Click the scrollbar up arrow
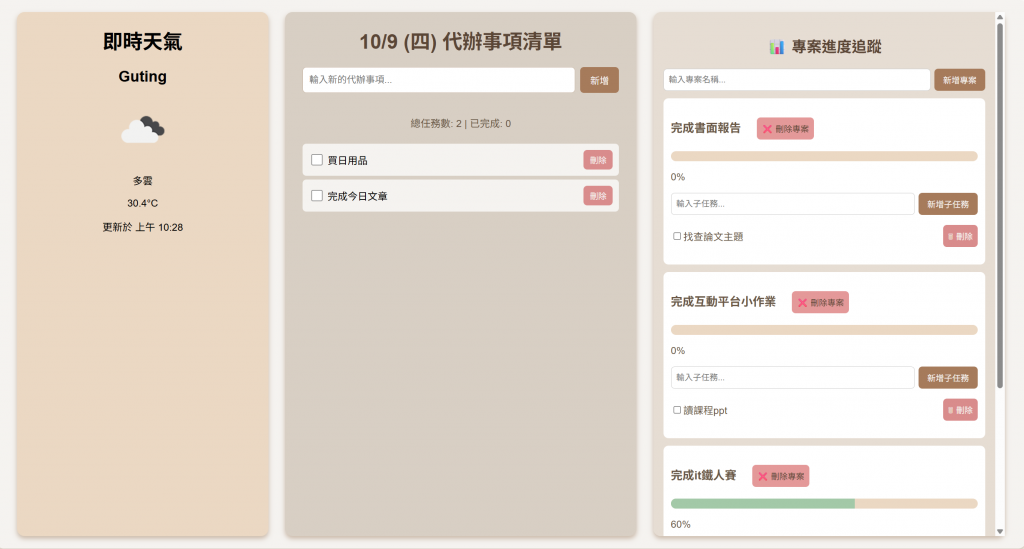1024x549 pixels. click(x=1000, y=17)
